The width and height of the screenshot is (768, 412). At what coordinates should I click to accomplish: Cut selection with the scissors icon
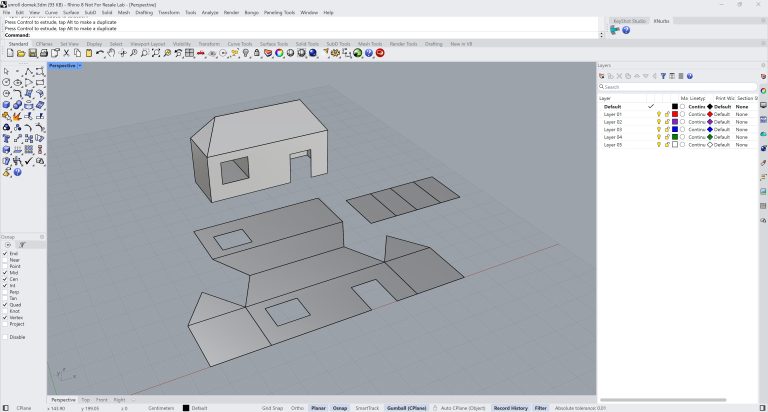(66, 53)
